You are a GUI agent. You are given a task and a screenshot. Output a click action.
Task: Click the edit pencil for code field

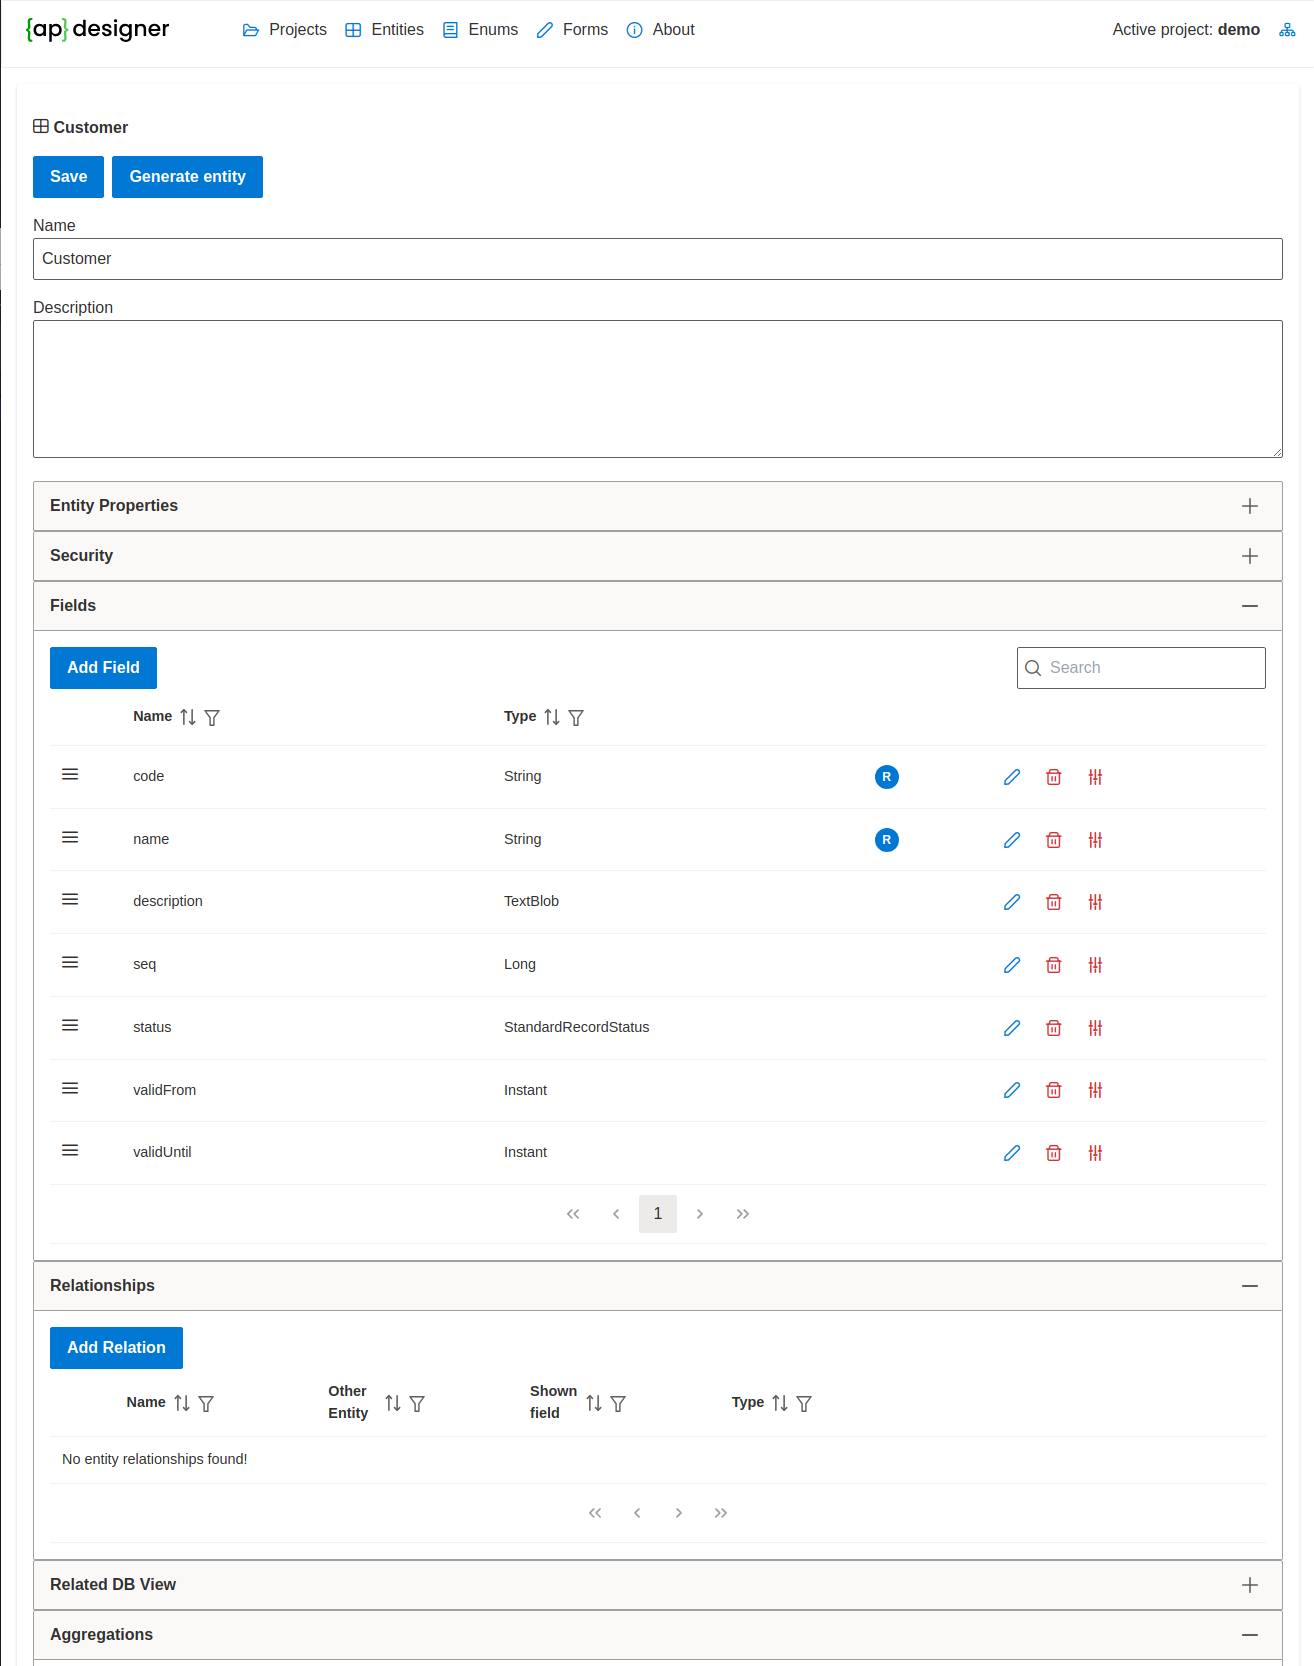[x=1012, y=777]
